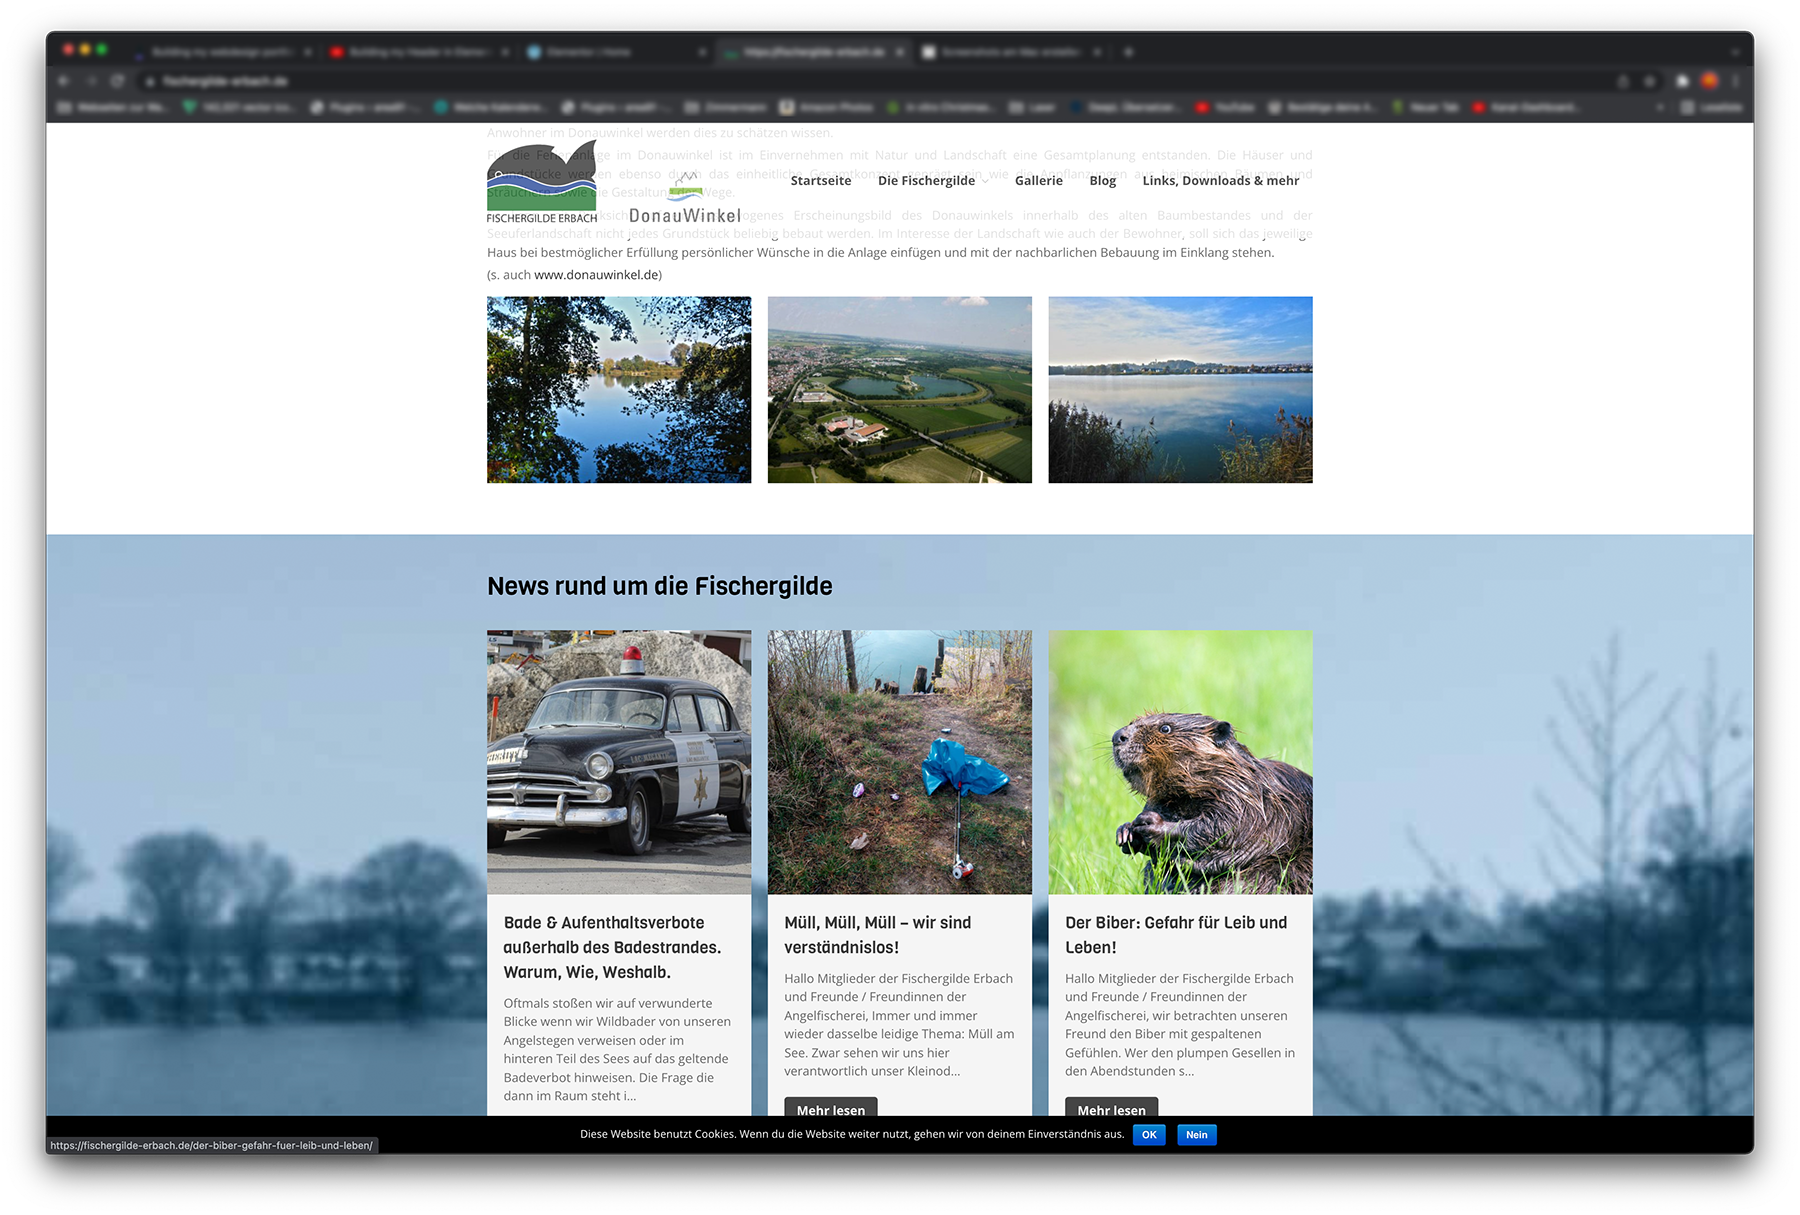Open article Bade & Aufenthaltsverbote title
This screenshot has height=1215, width=1800.
[612, 947]
